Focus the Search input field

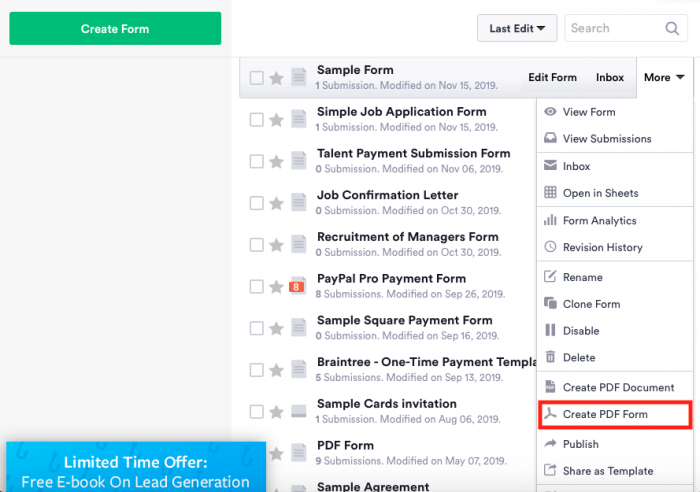tap(612, 29)
